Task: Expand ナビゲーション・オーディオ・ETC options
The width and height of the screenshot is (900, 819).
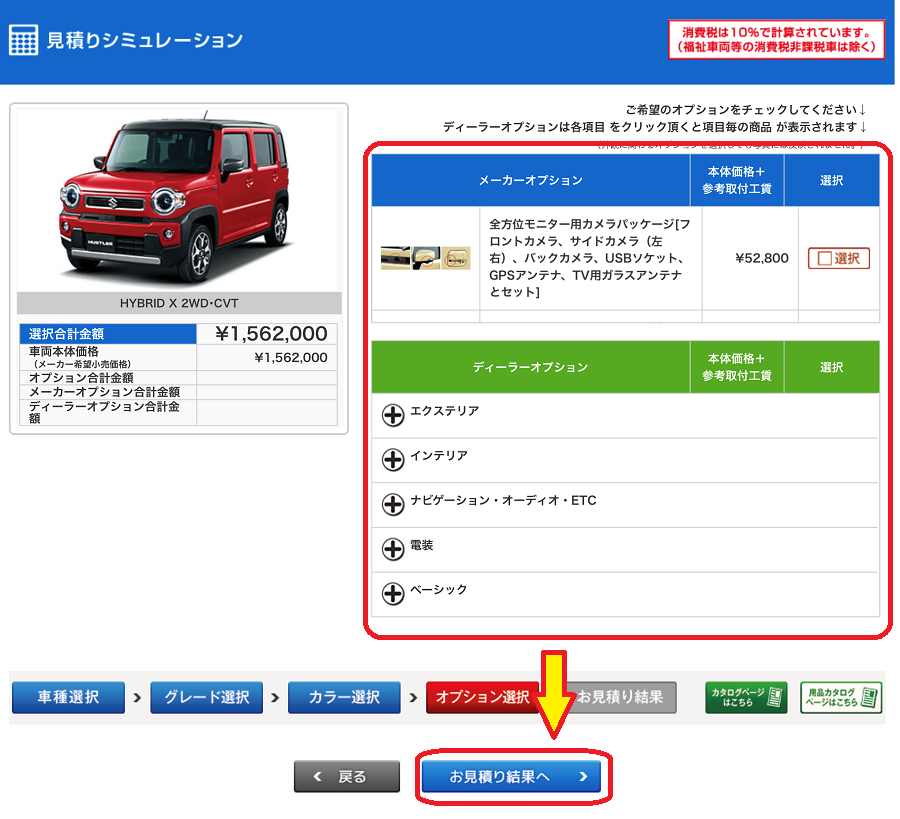Action: click(x=393, y=504)
